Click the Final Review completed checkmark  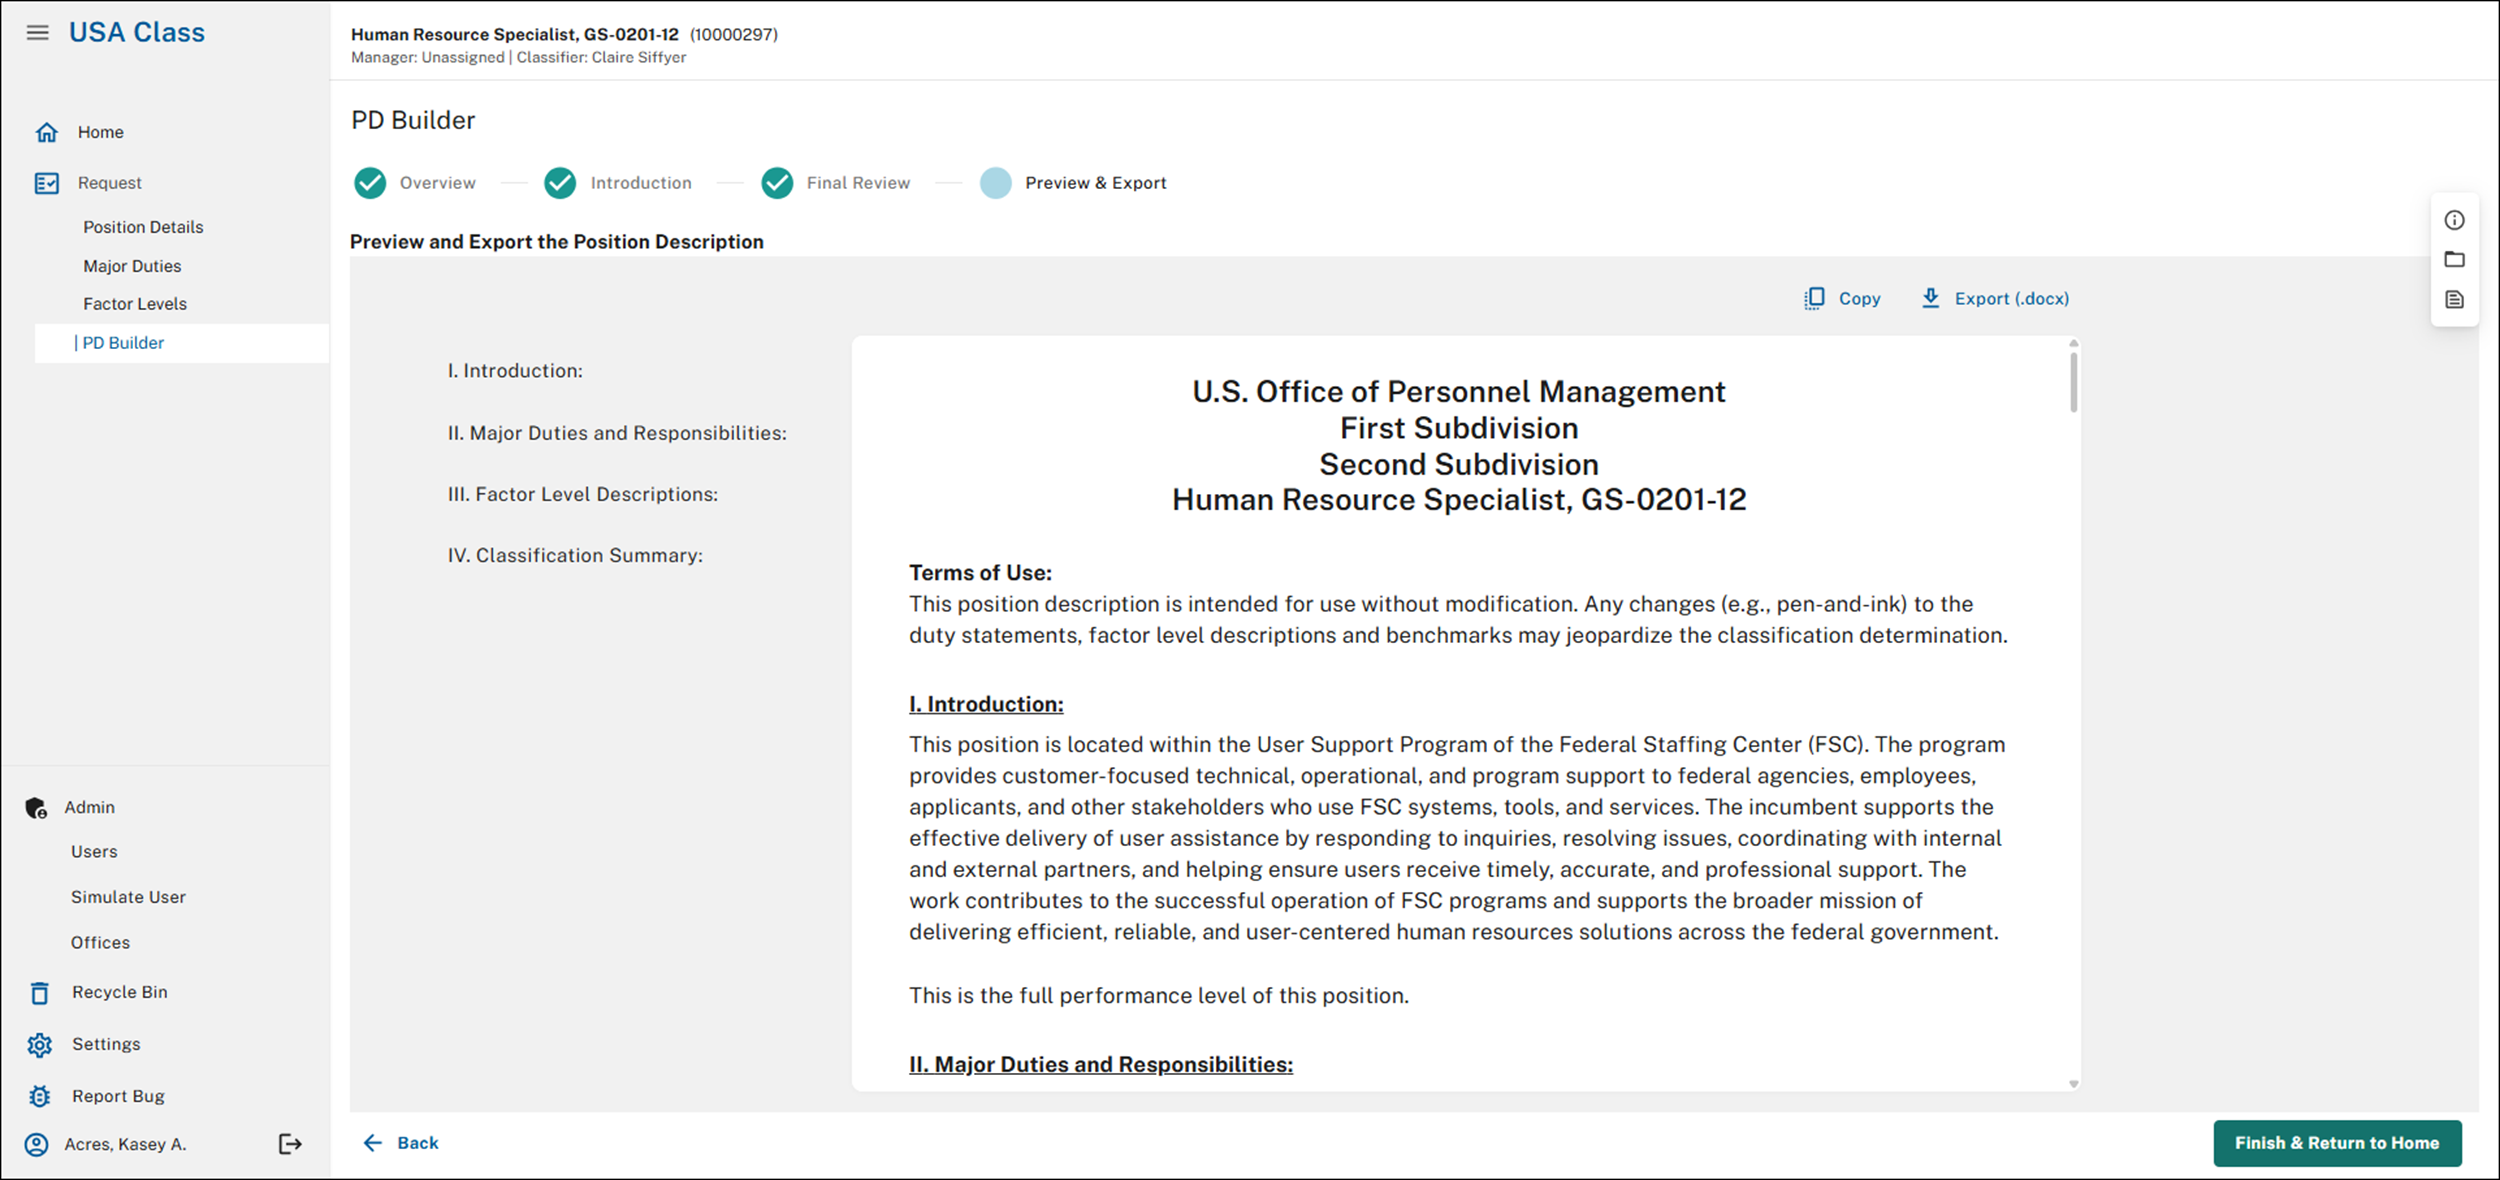[x=777, y=183]
